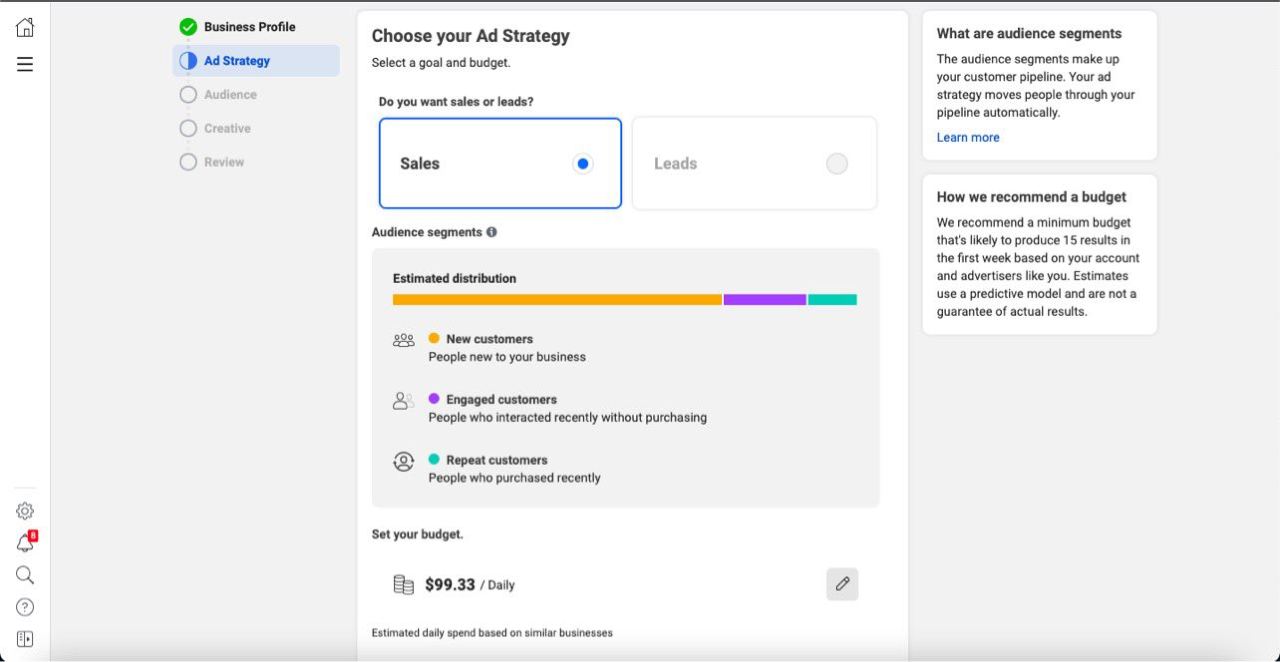
Task: Click the green Business Profile checkmark
Action: click(x=188, y=27)
